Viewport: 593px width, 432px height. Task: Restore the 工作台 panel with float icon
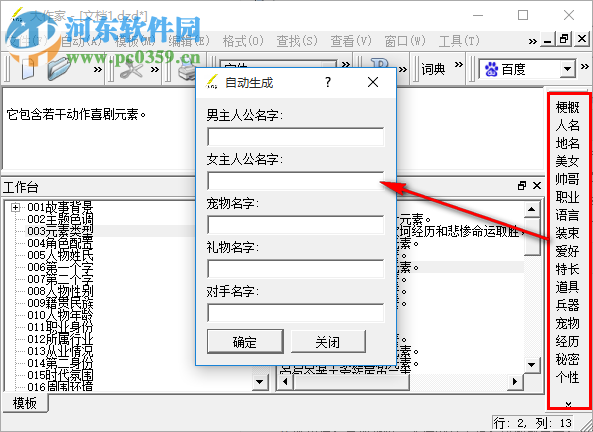coord(522,186)
